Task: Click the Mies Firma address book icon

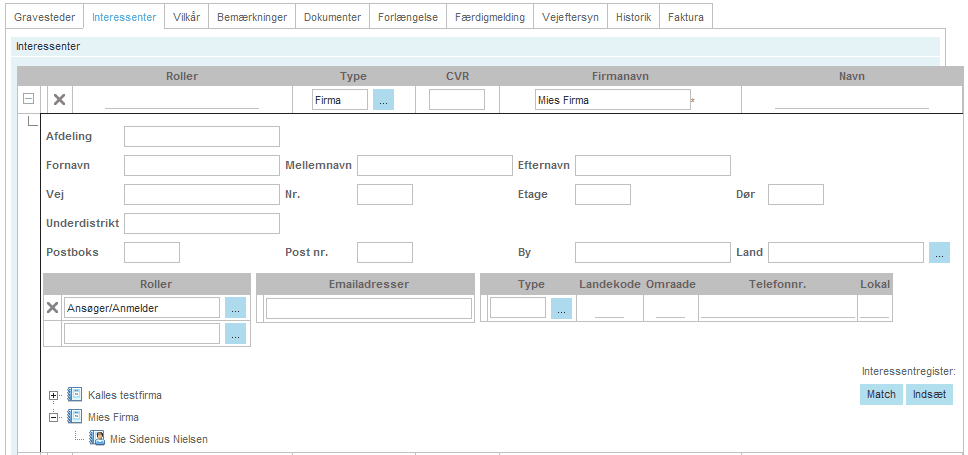Action: point(75,417)
